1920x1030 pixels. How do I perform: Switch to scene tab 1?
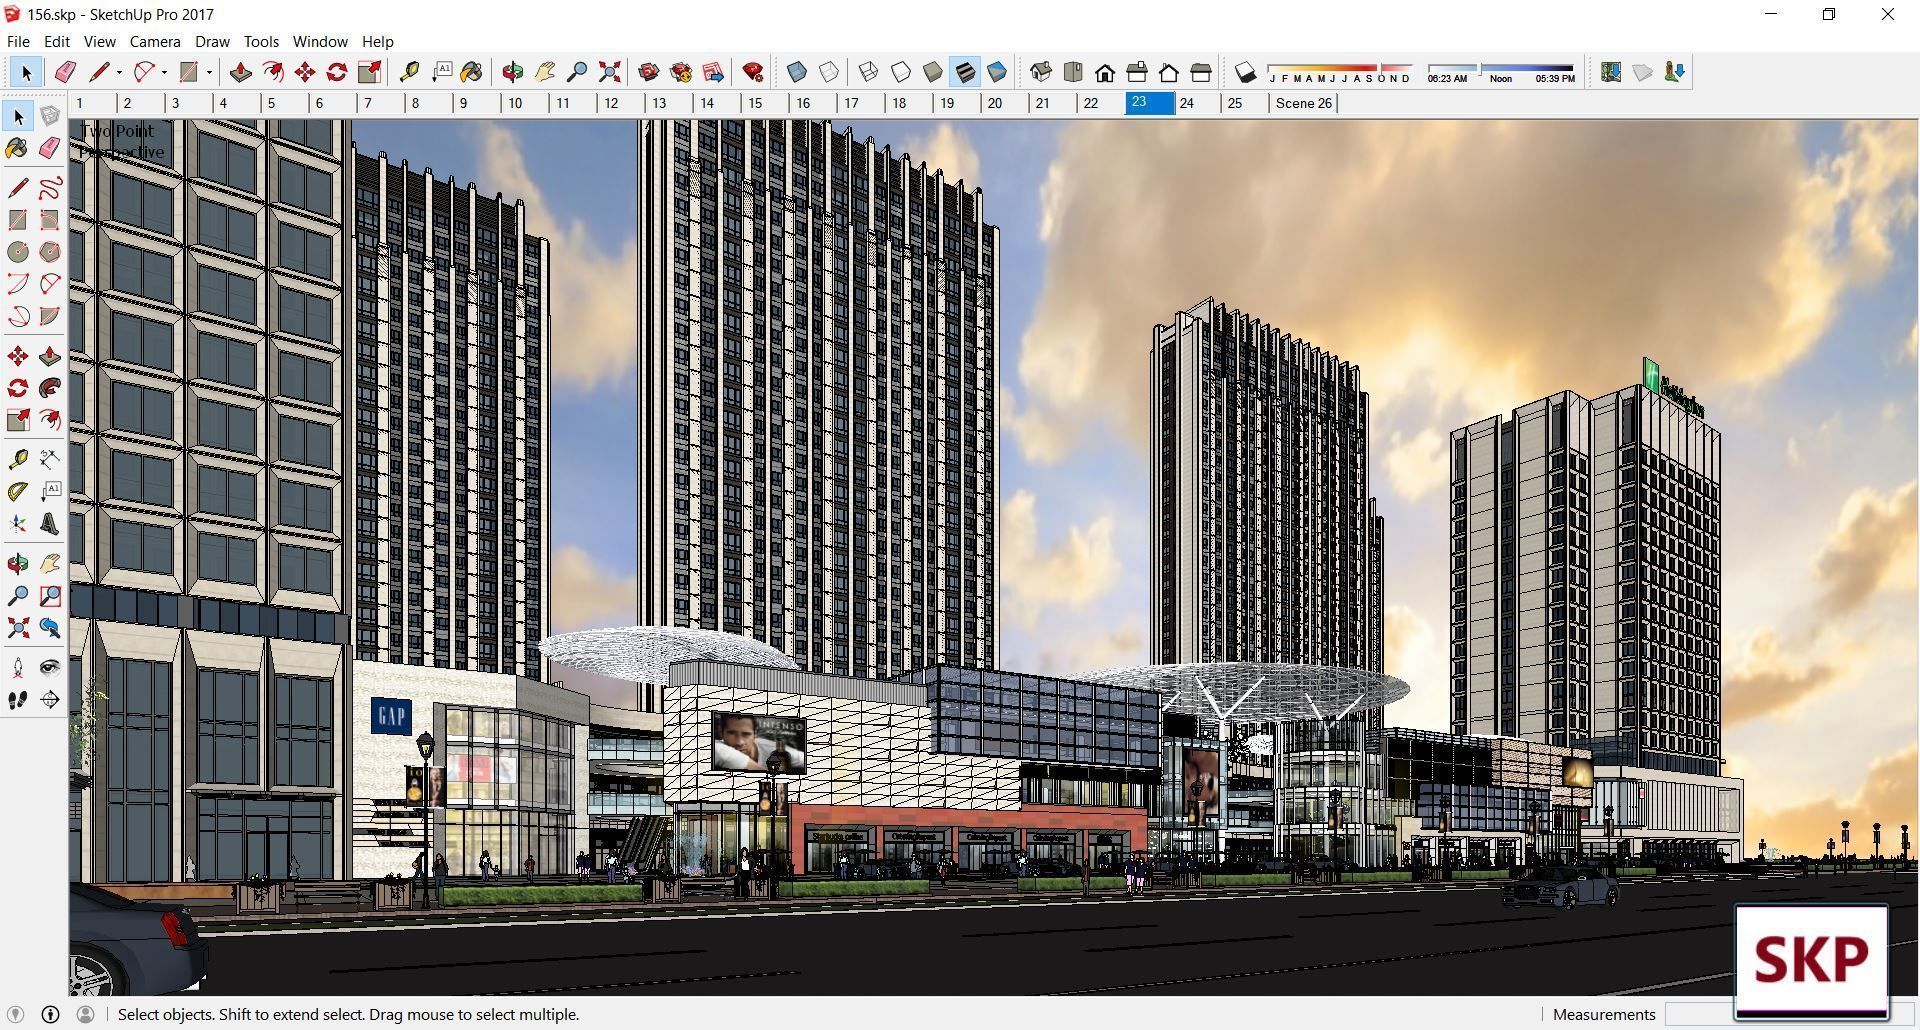(x=93, y=103)
